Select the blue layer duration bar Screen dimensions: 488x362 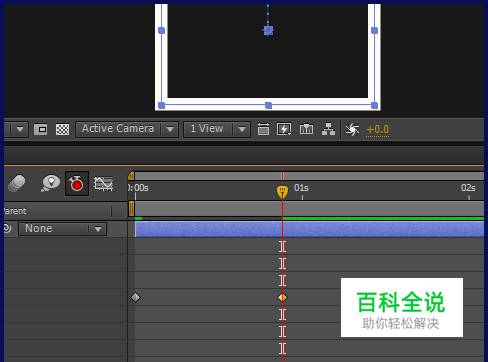(309, 229)
